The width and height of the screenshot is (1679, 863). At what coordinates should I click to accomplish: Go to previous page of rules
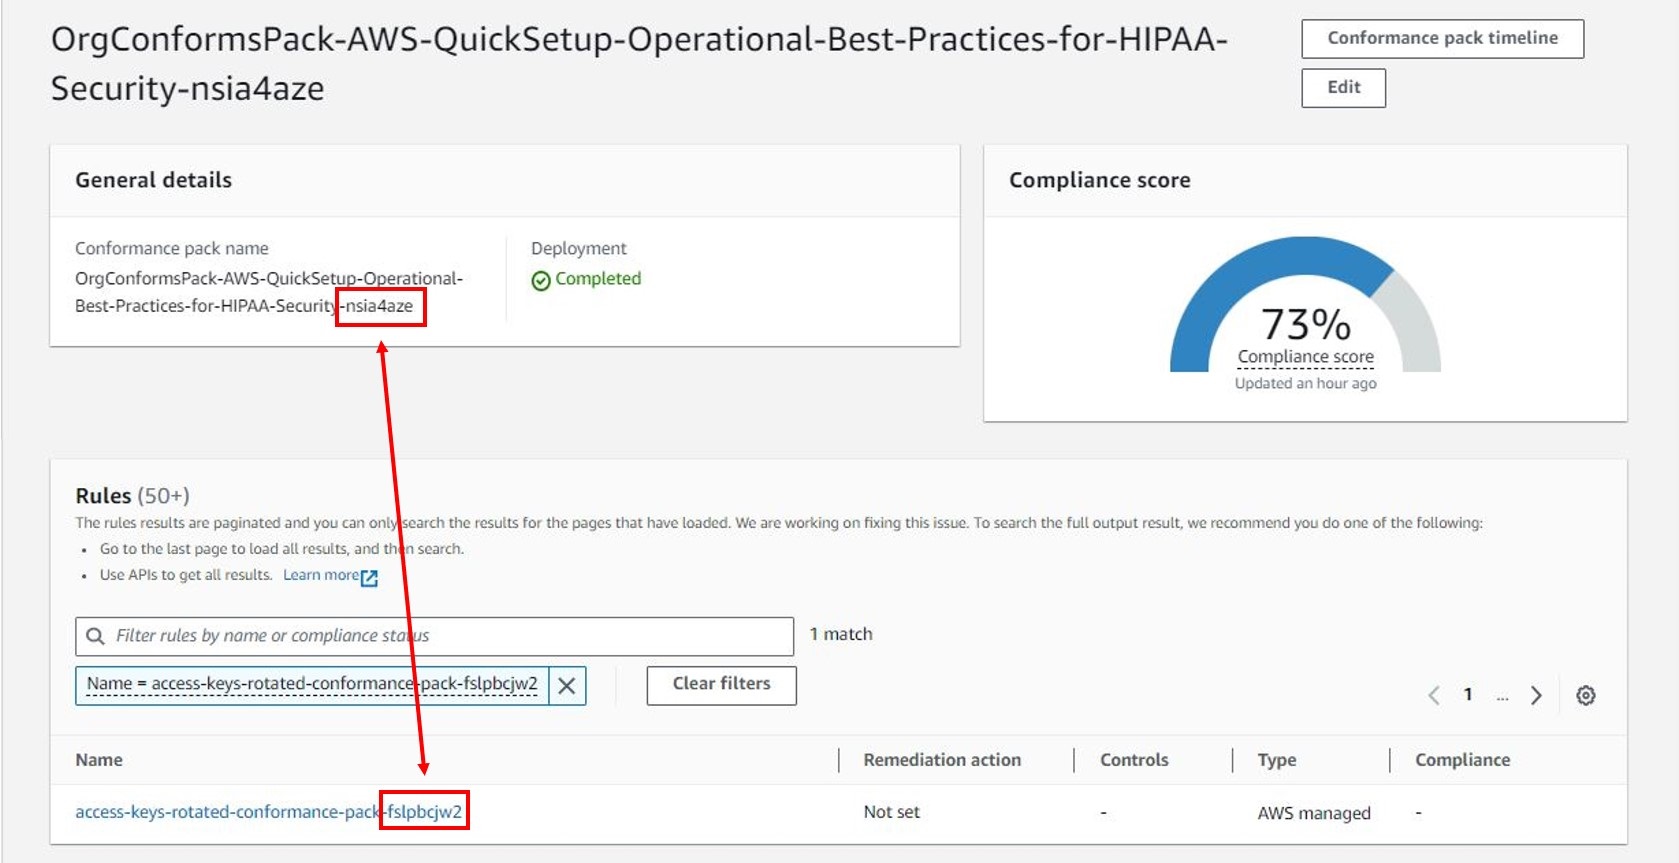tap(1433, 695)
